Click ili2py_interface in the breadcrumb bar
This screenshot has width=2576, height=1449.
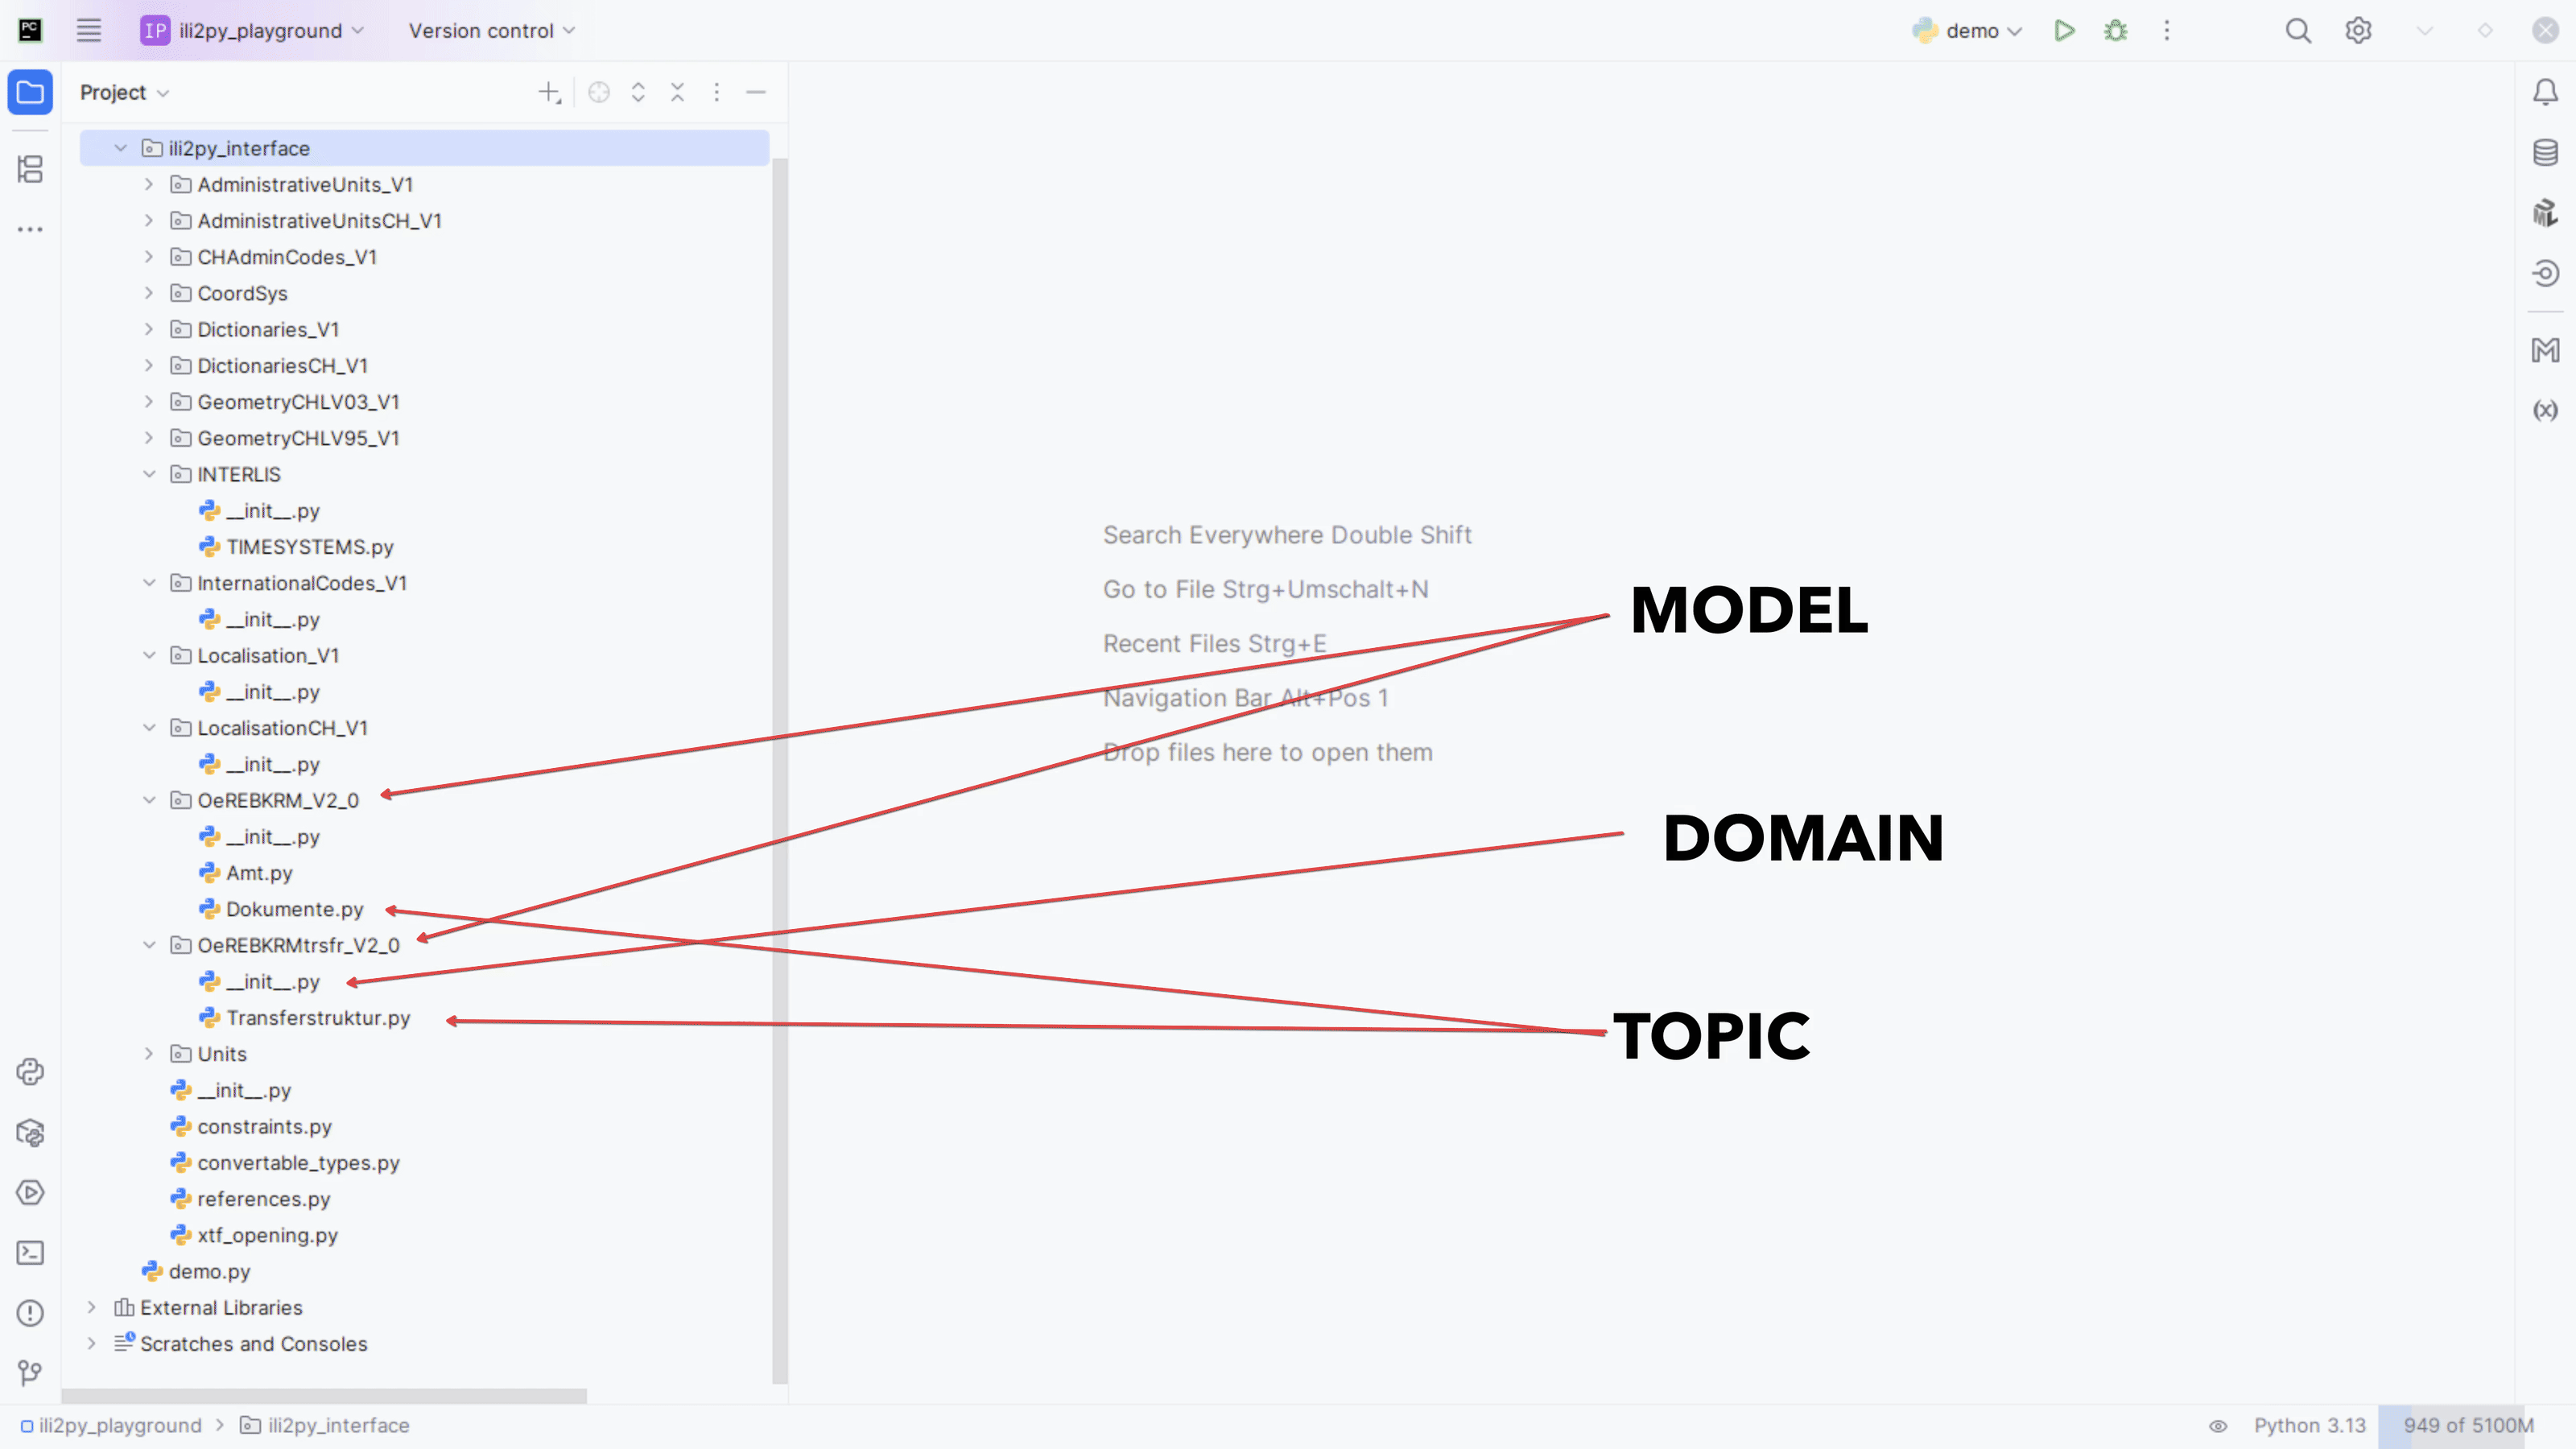click(338, 1426)
